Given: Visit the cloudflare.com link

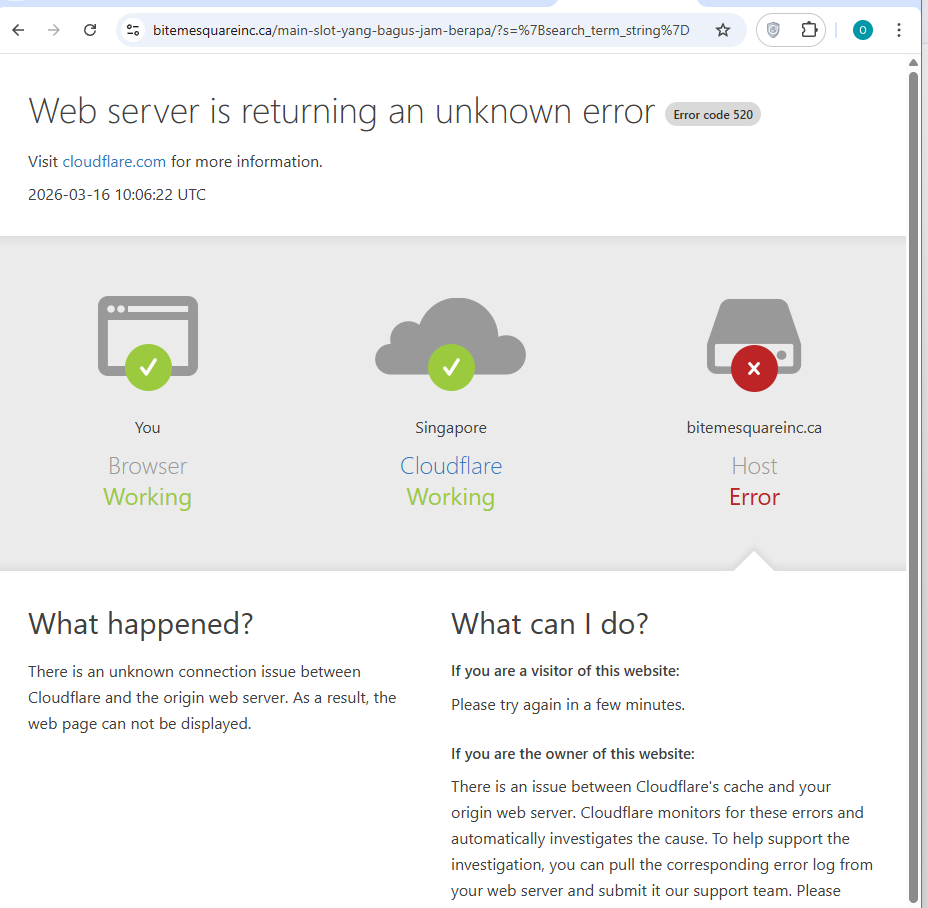Looking at the screenshot, I should 114,162.
